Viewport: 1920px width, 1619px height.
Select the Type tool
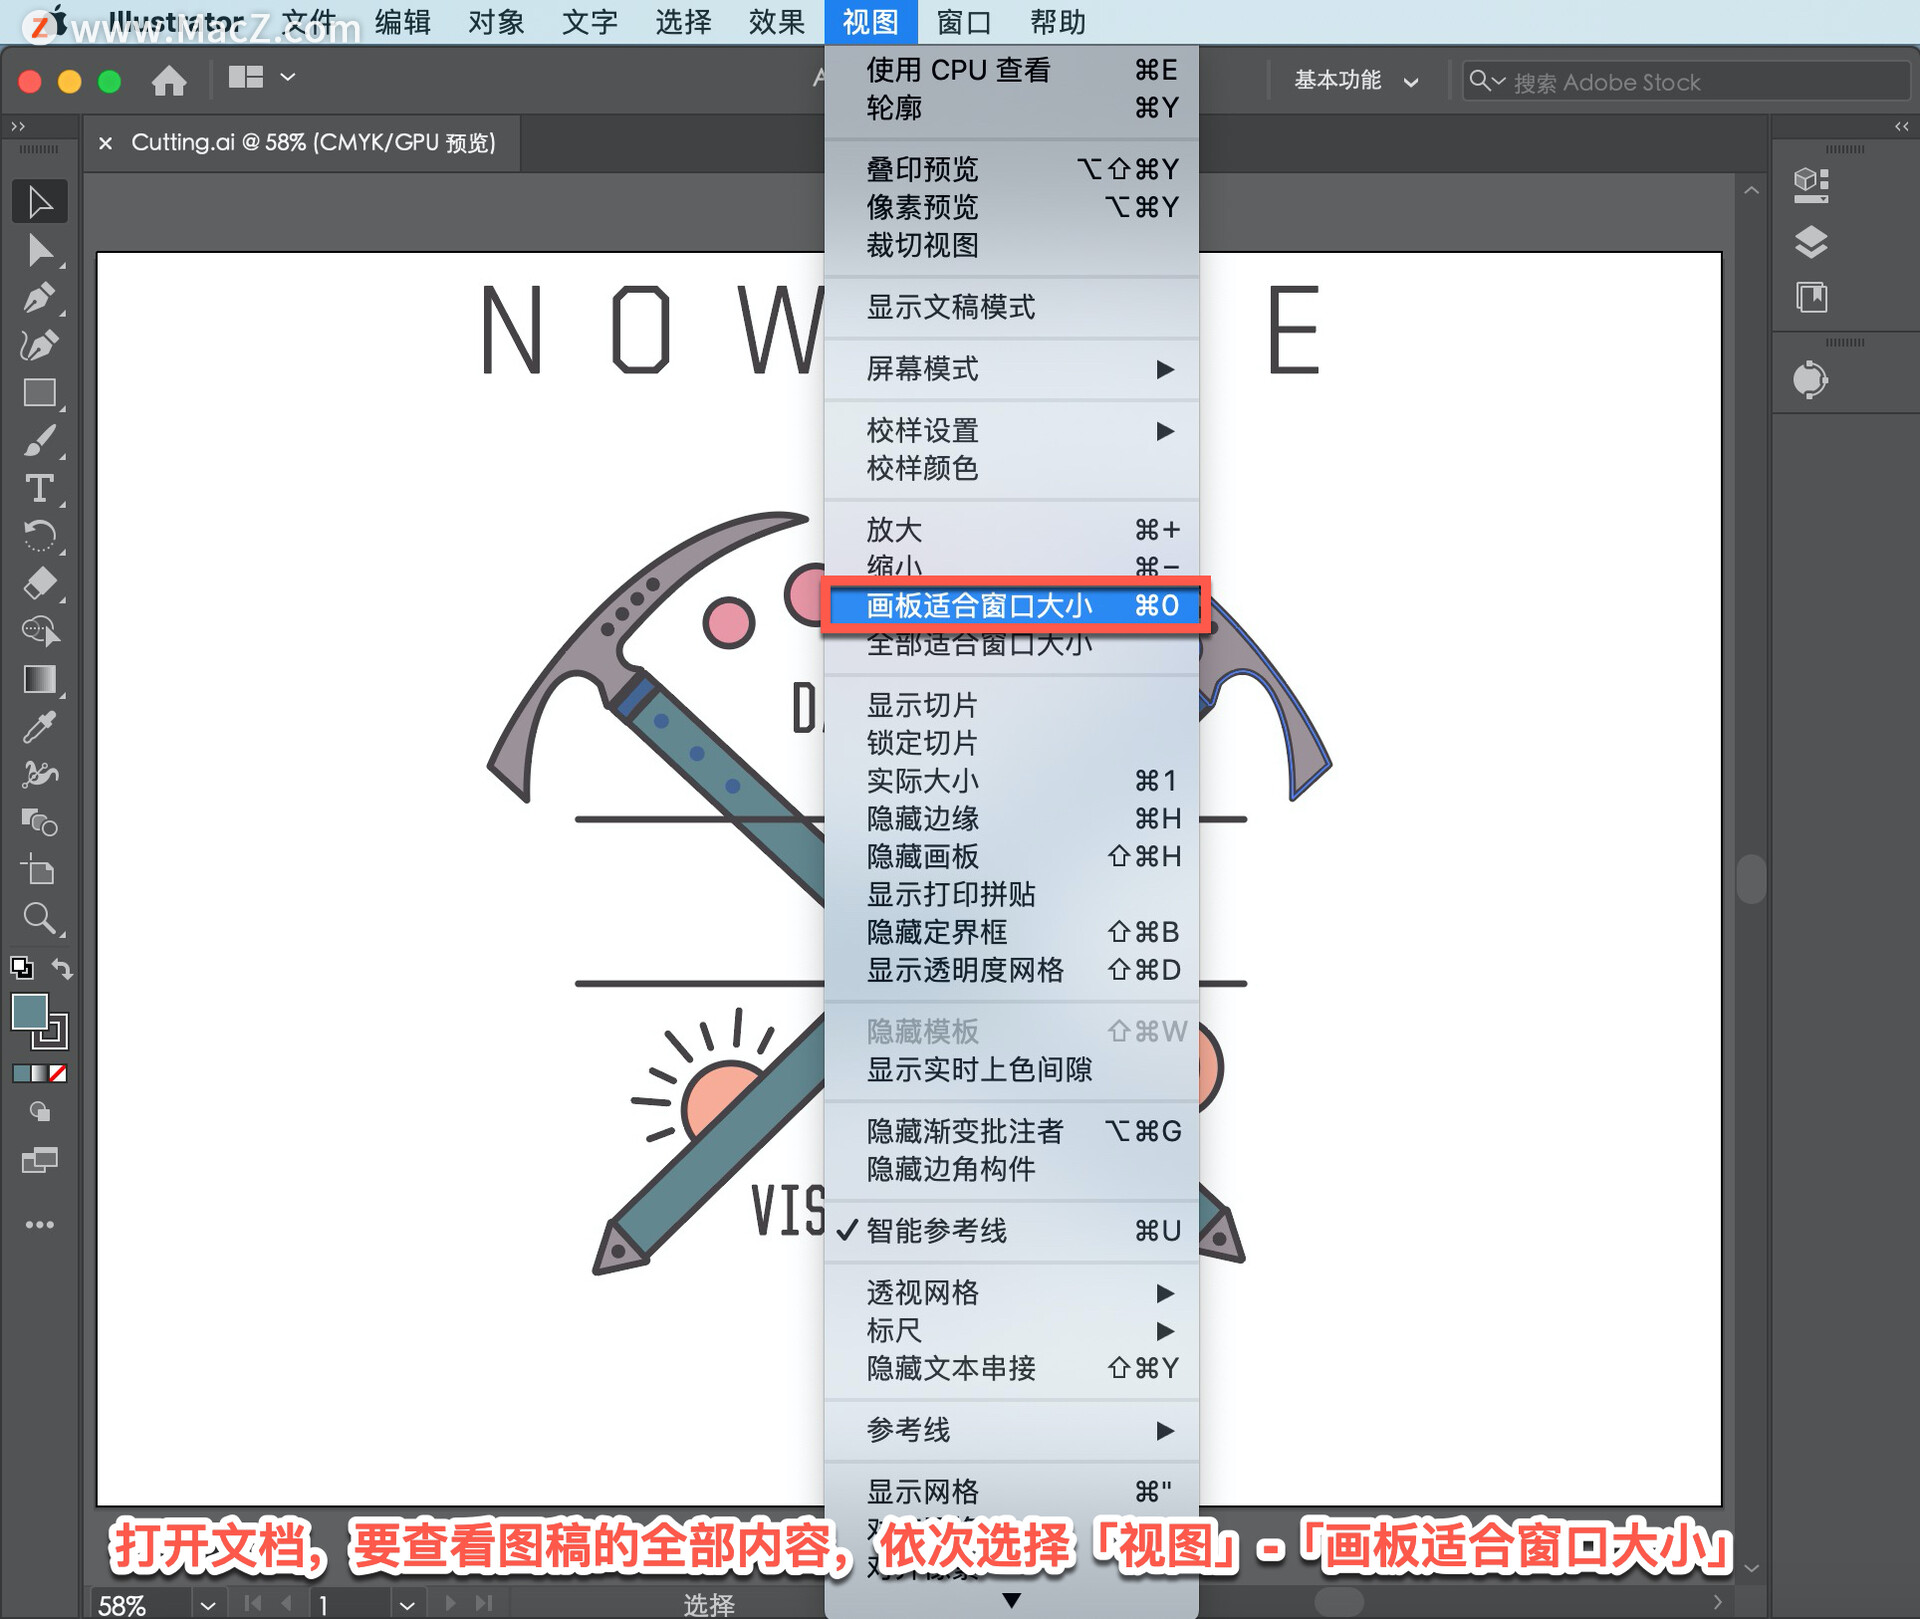click(40, 489)
